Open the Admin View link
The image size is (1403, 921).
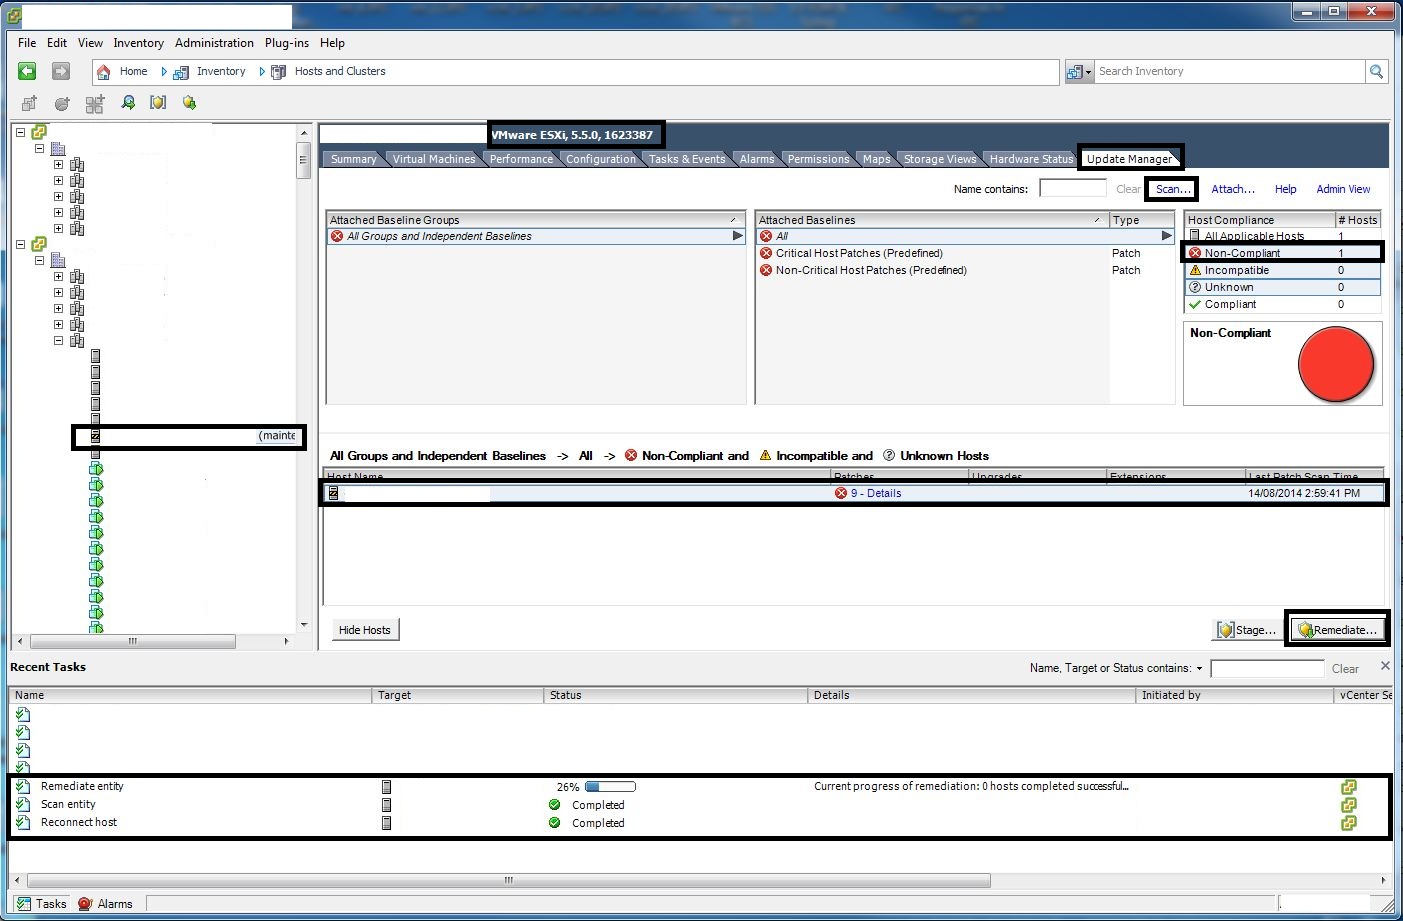pos(1343,189)
